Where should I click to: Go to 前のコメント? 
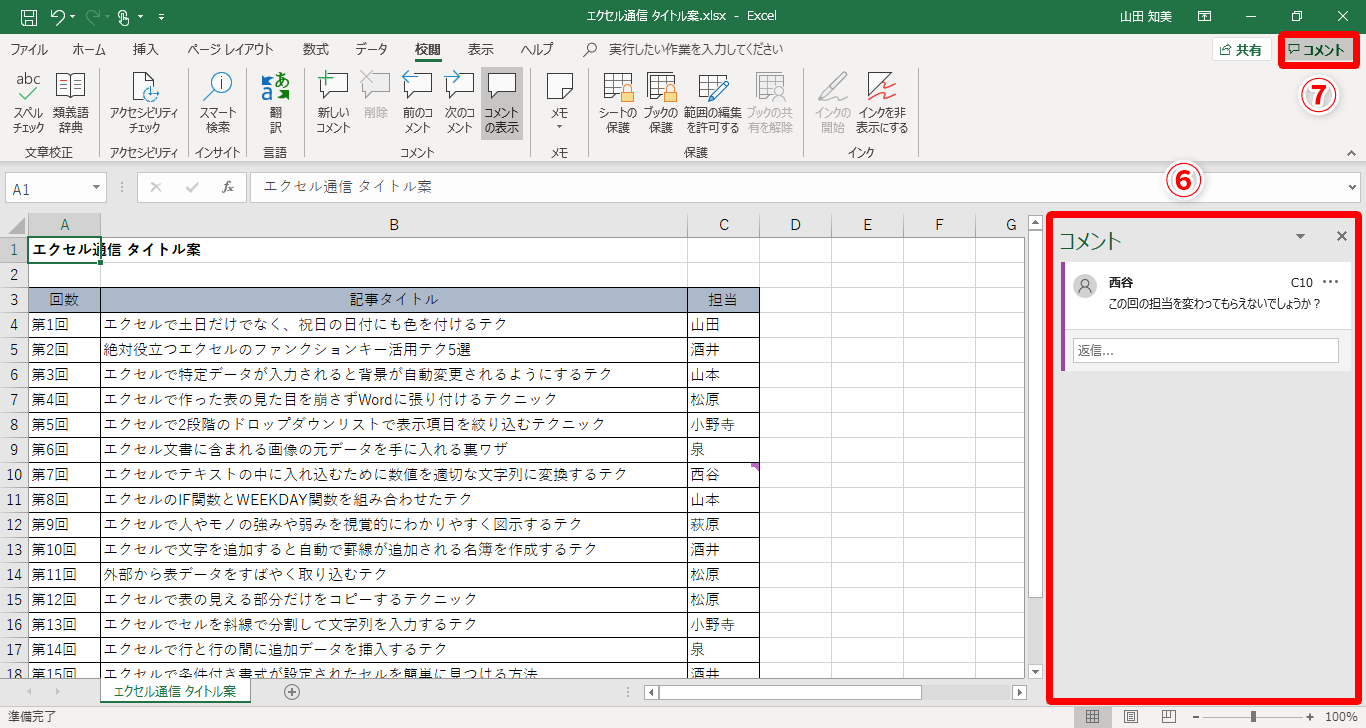tap(417, 103)
